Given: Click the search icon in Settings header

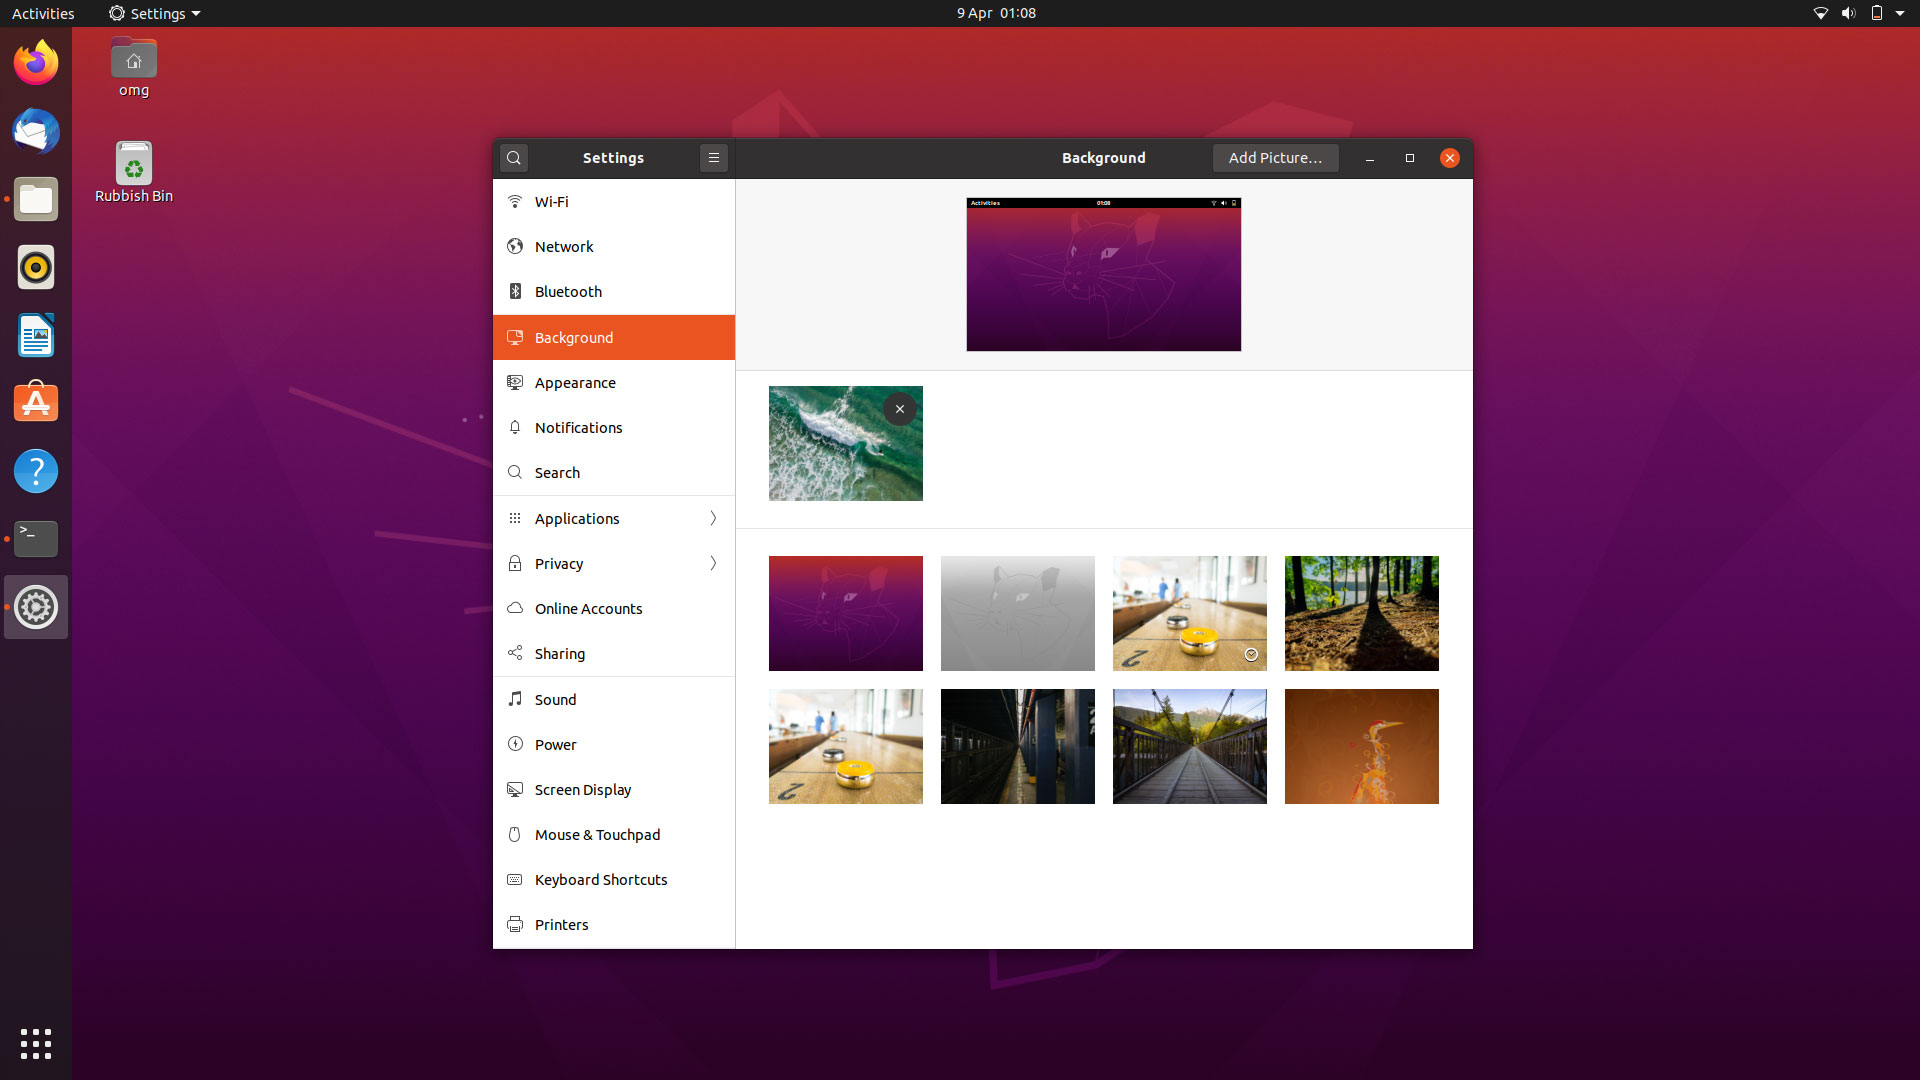Looking at the screenshot, I should tap(514, 158).
